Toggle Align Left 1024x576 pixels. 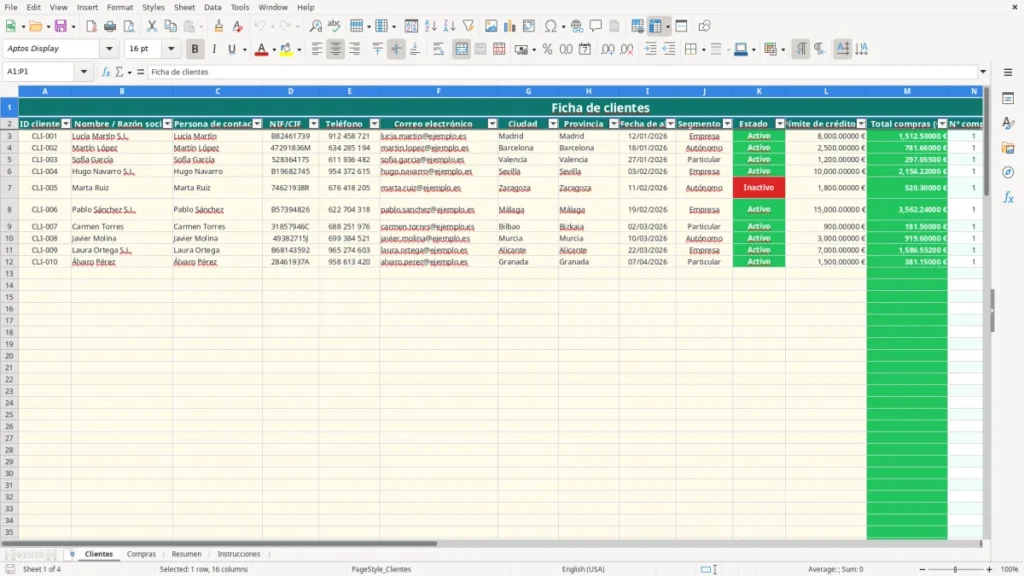pyautogui.click(x=317, y=49)
